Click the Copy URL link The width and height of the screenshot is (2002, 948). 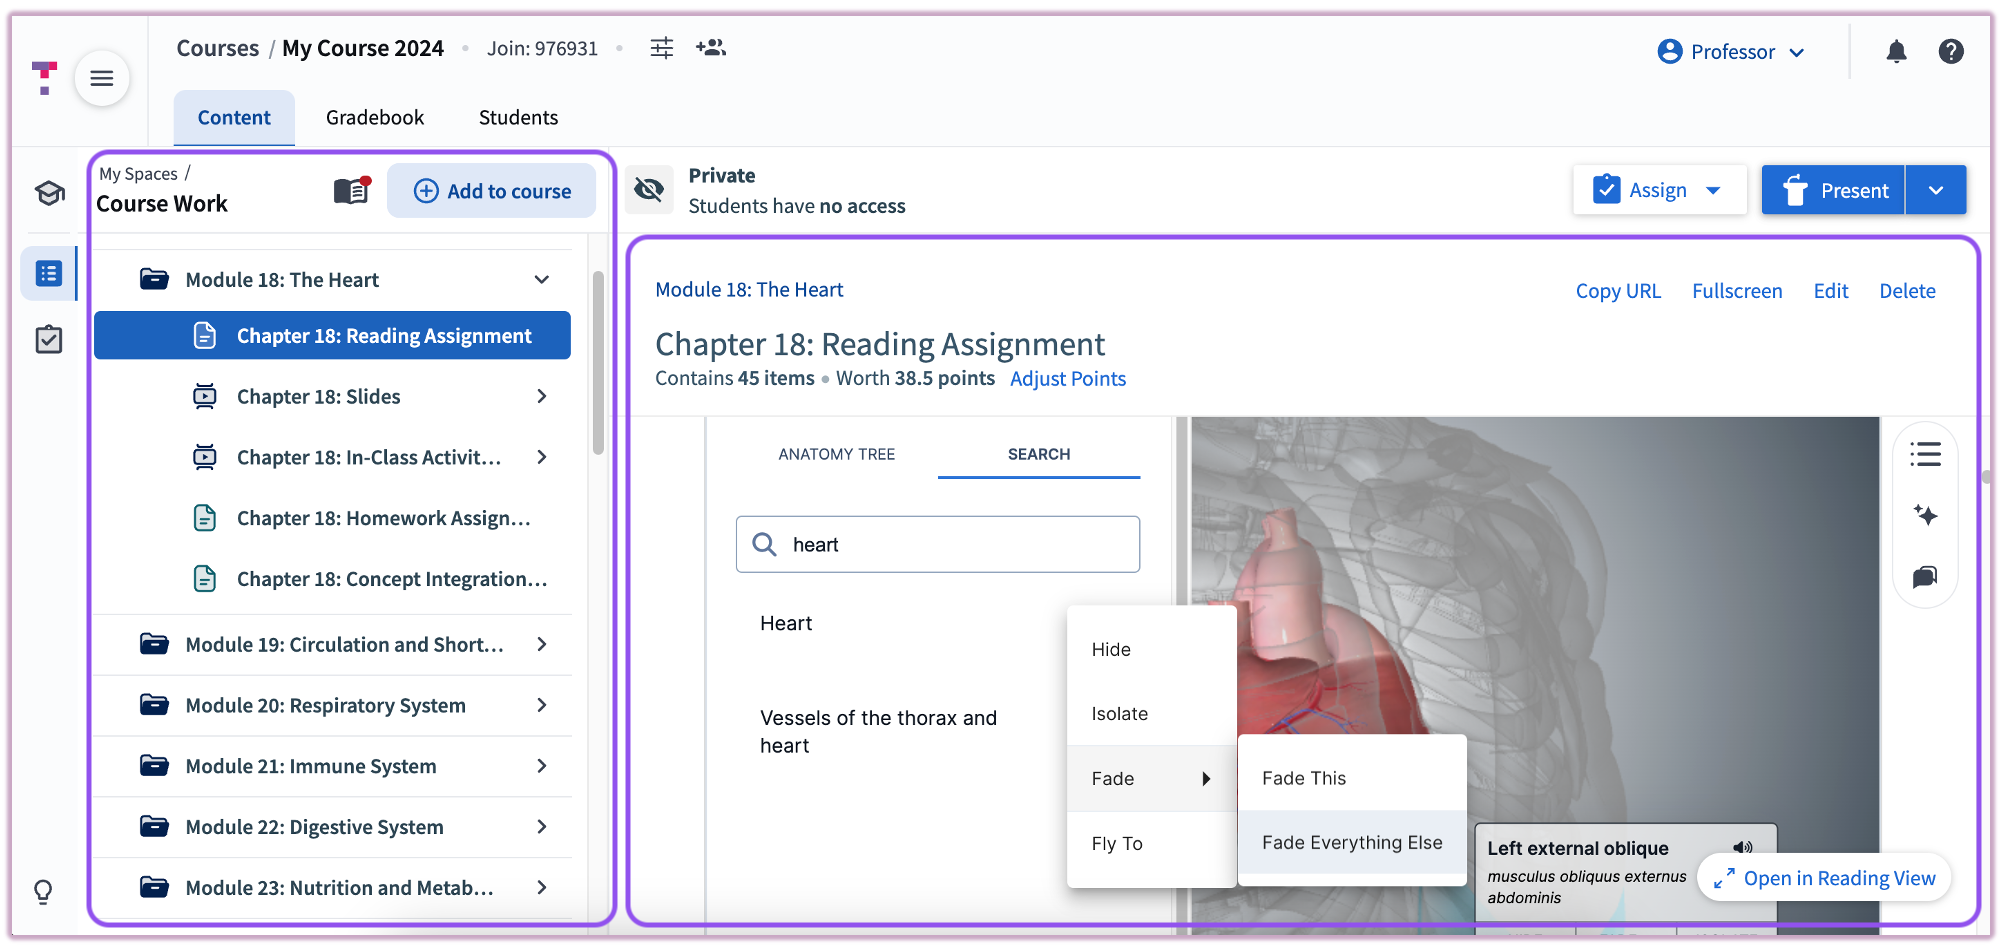pos(1618,290)
